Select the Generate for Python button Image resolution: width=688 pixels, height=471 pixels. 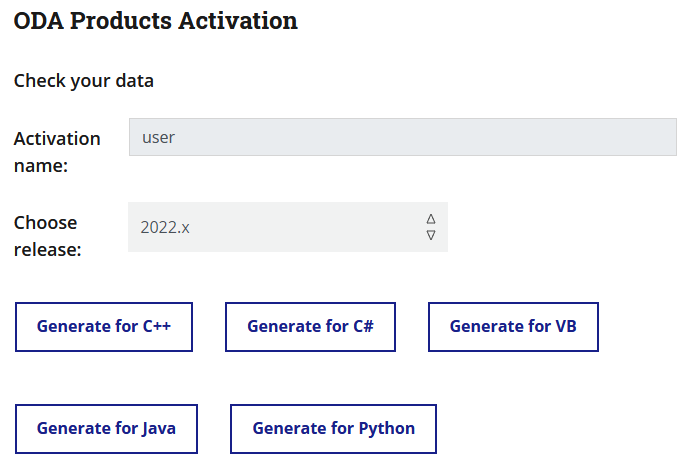(333, 428)
